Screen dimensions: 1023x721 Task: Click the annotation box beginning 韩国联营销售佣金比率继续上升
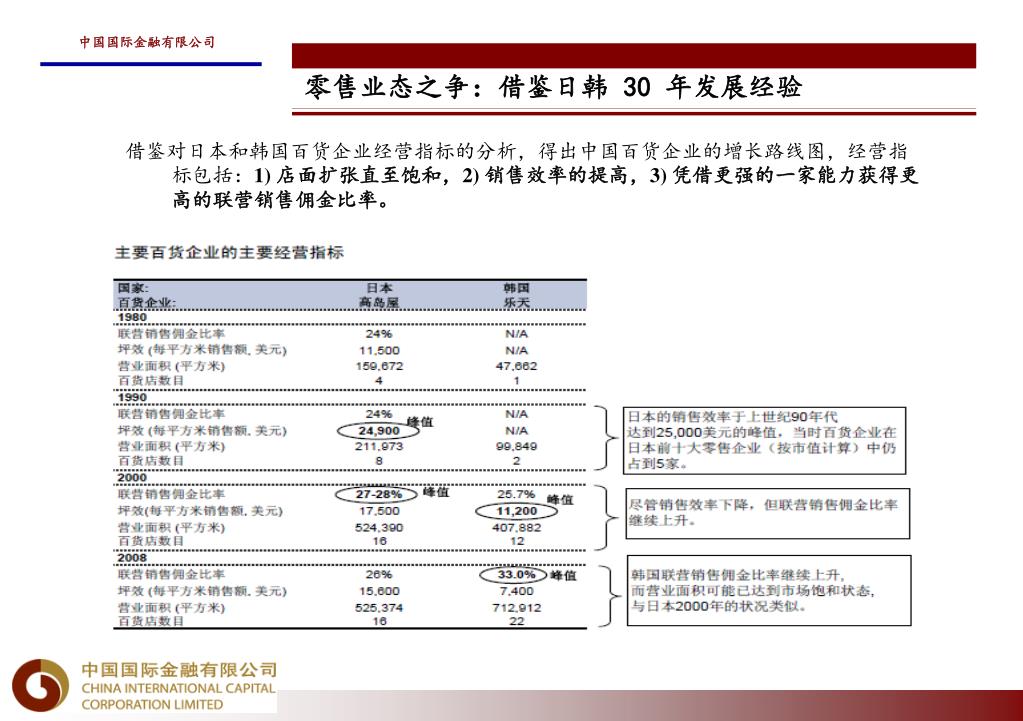(769, 591)
